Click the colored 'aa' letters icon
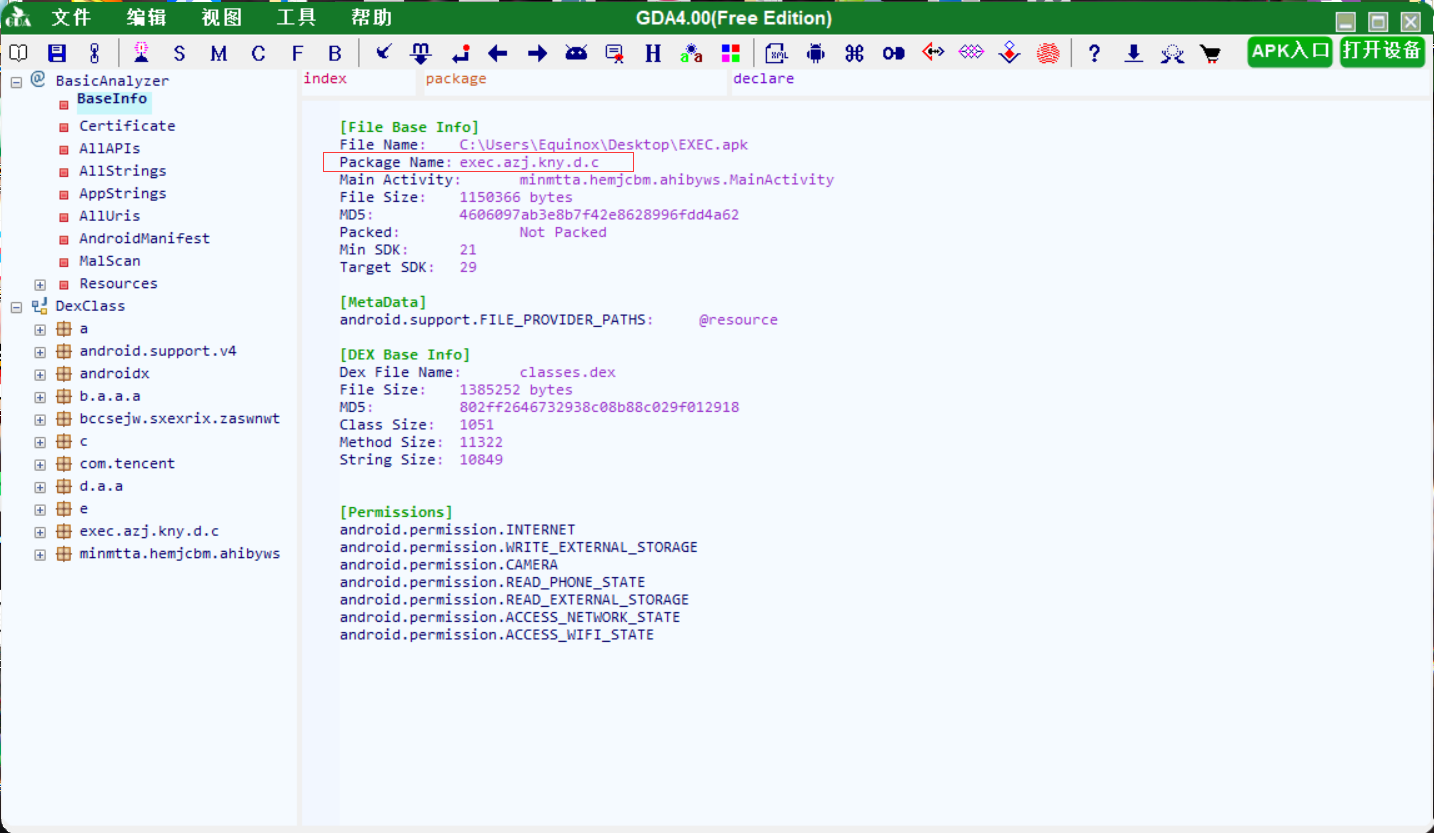Viewport: 1434px width, 833px height. [x=691, y=54]
